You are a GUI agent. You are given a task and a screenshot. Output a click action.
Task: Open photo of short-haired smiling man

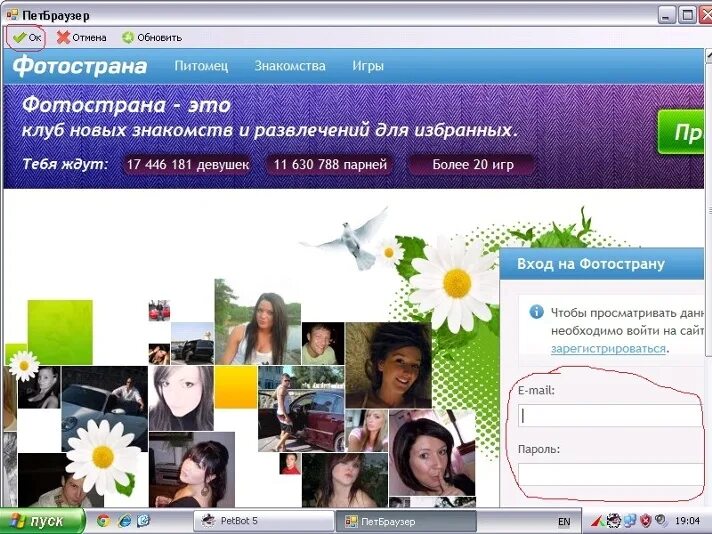(323, 344)
